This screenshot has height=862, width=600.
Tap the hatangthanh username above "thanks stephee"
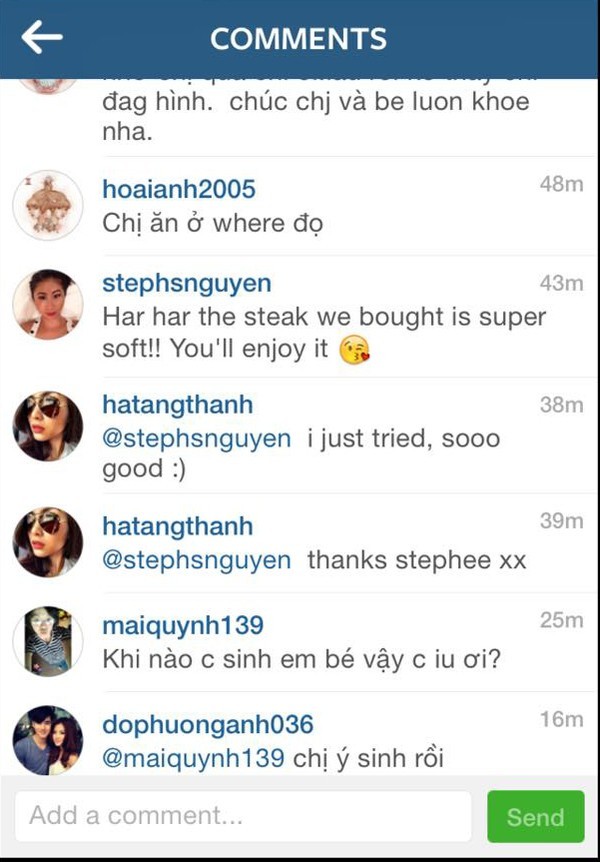[178, 527]
